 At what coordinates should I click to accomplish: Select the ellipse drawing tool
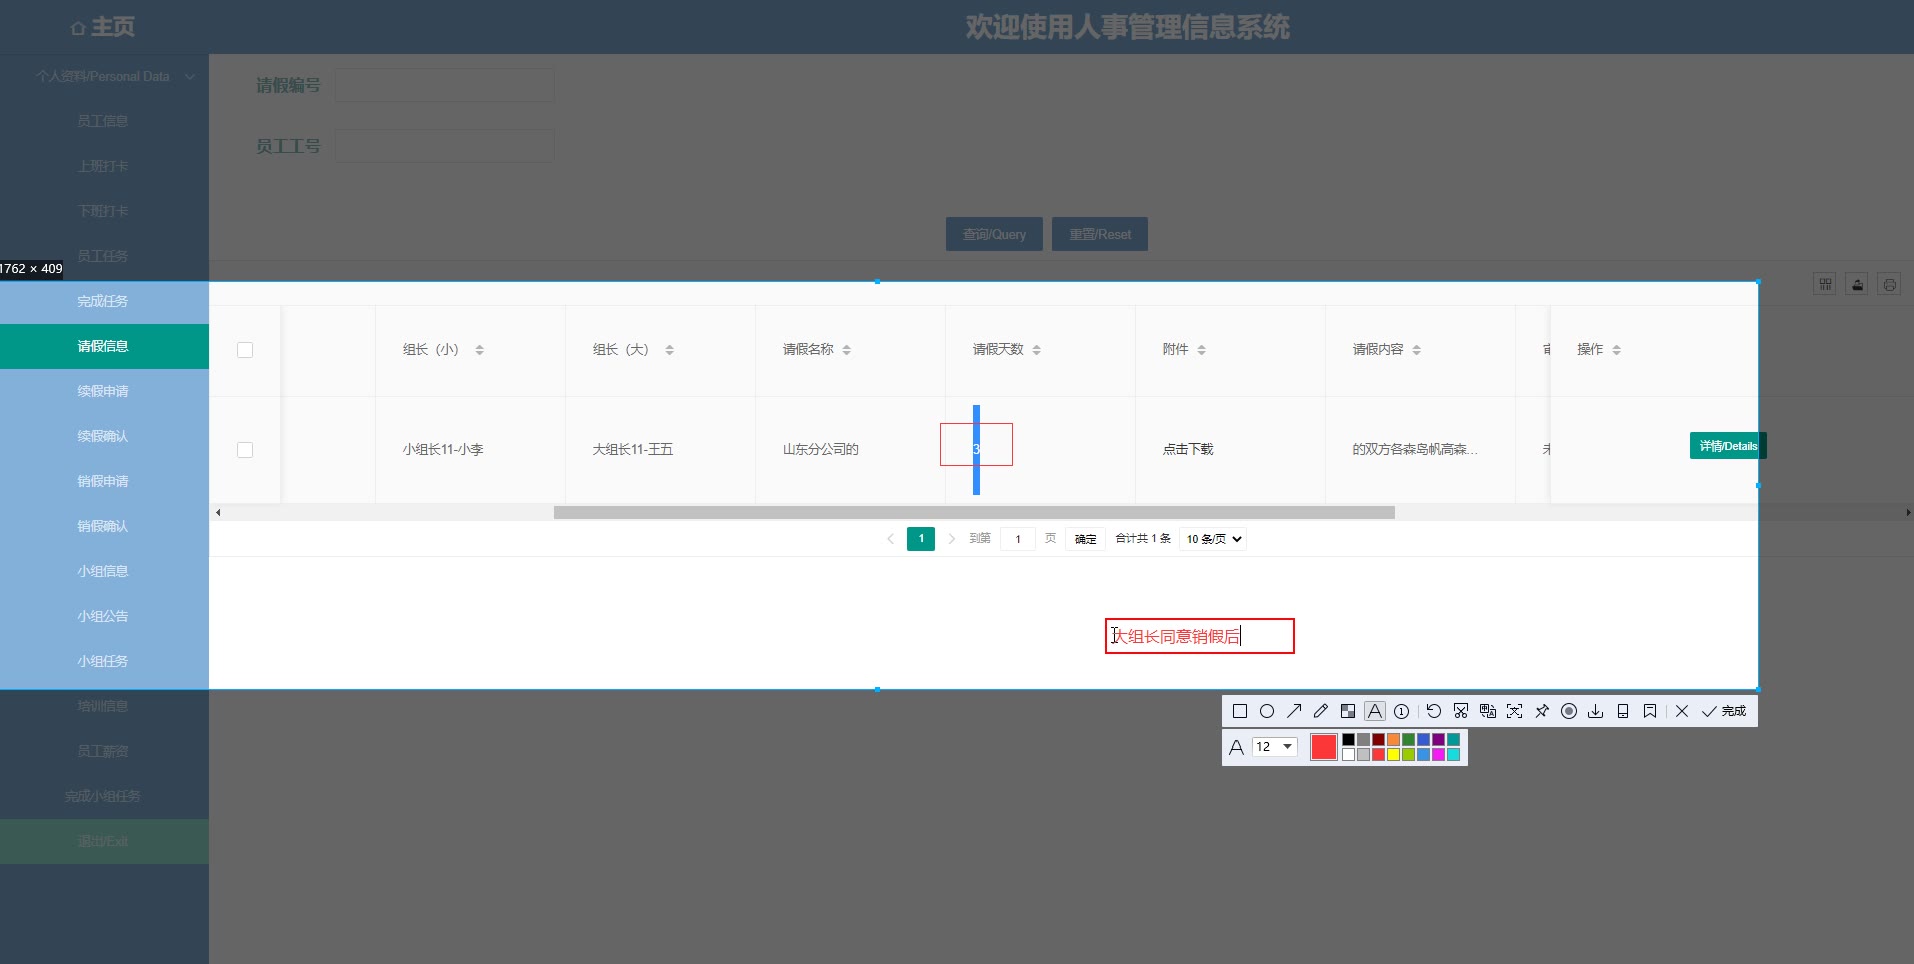coord(1267,711)
